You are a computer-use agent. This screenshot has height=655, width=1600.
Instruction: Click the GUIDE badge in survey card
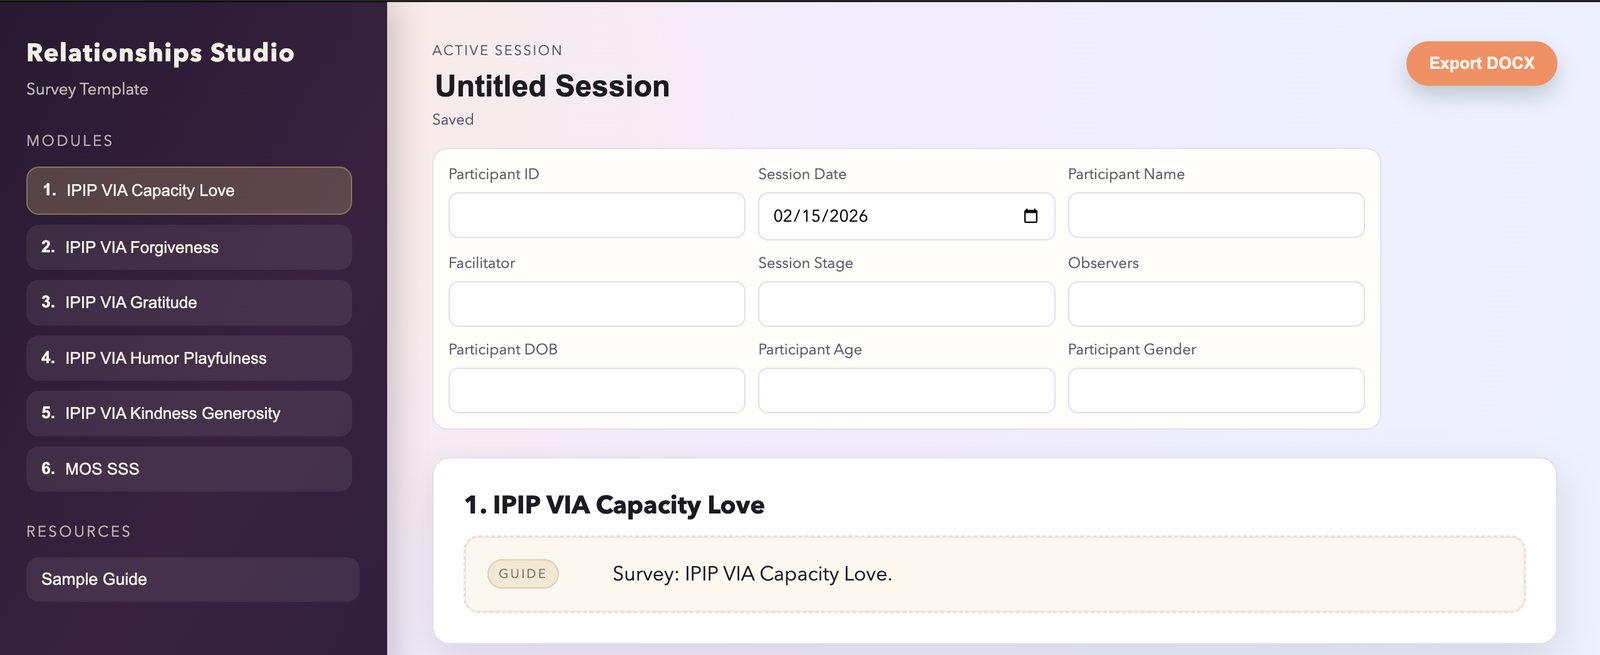click(522, 574)
